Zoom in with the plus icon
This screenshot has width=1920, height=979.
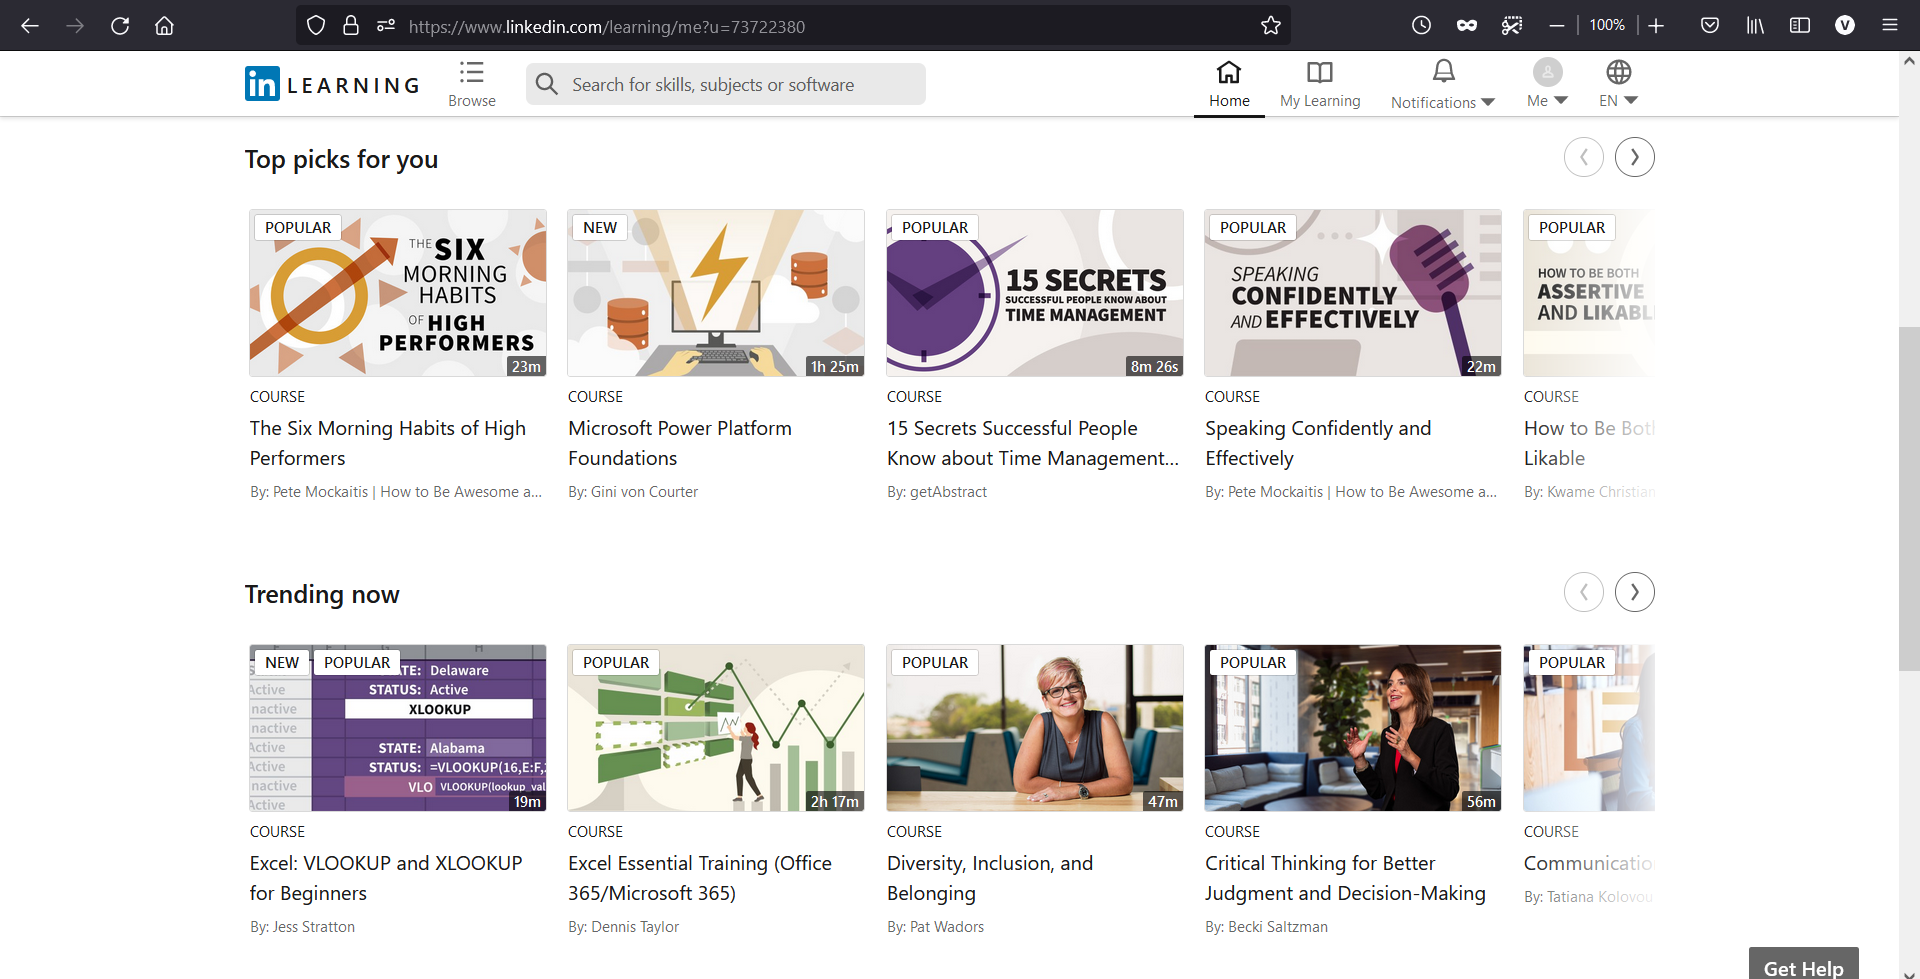pos(1656,26)
